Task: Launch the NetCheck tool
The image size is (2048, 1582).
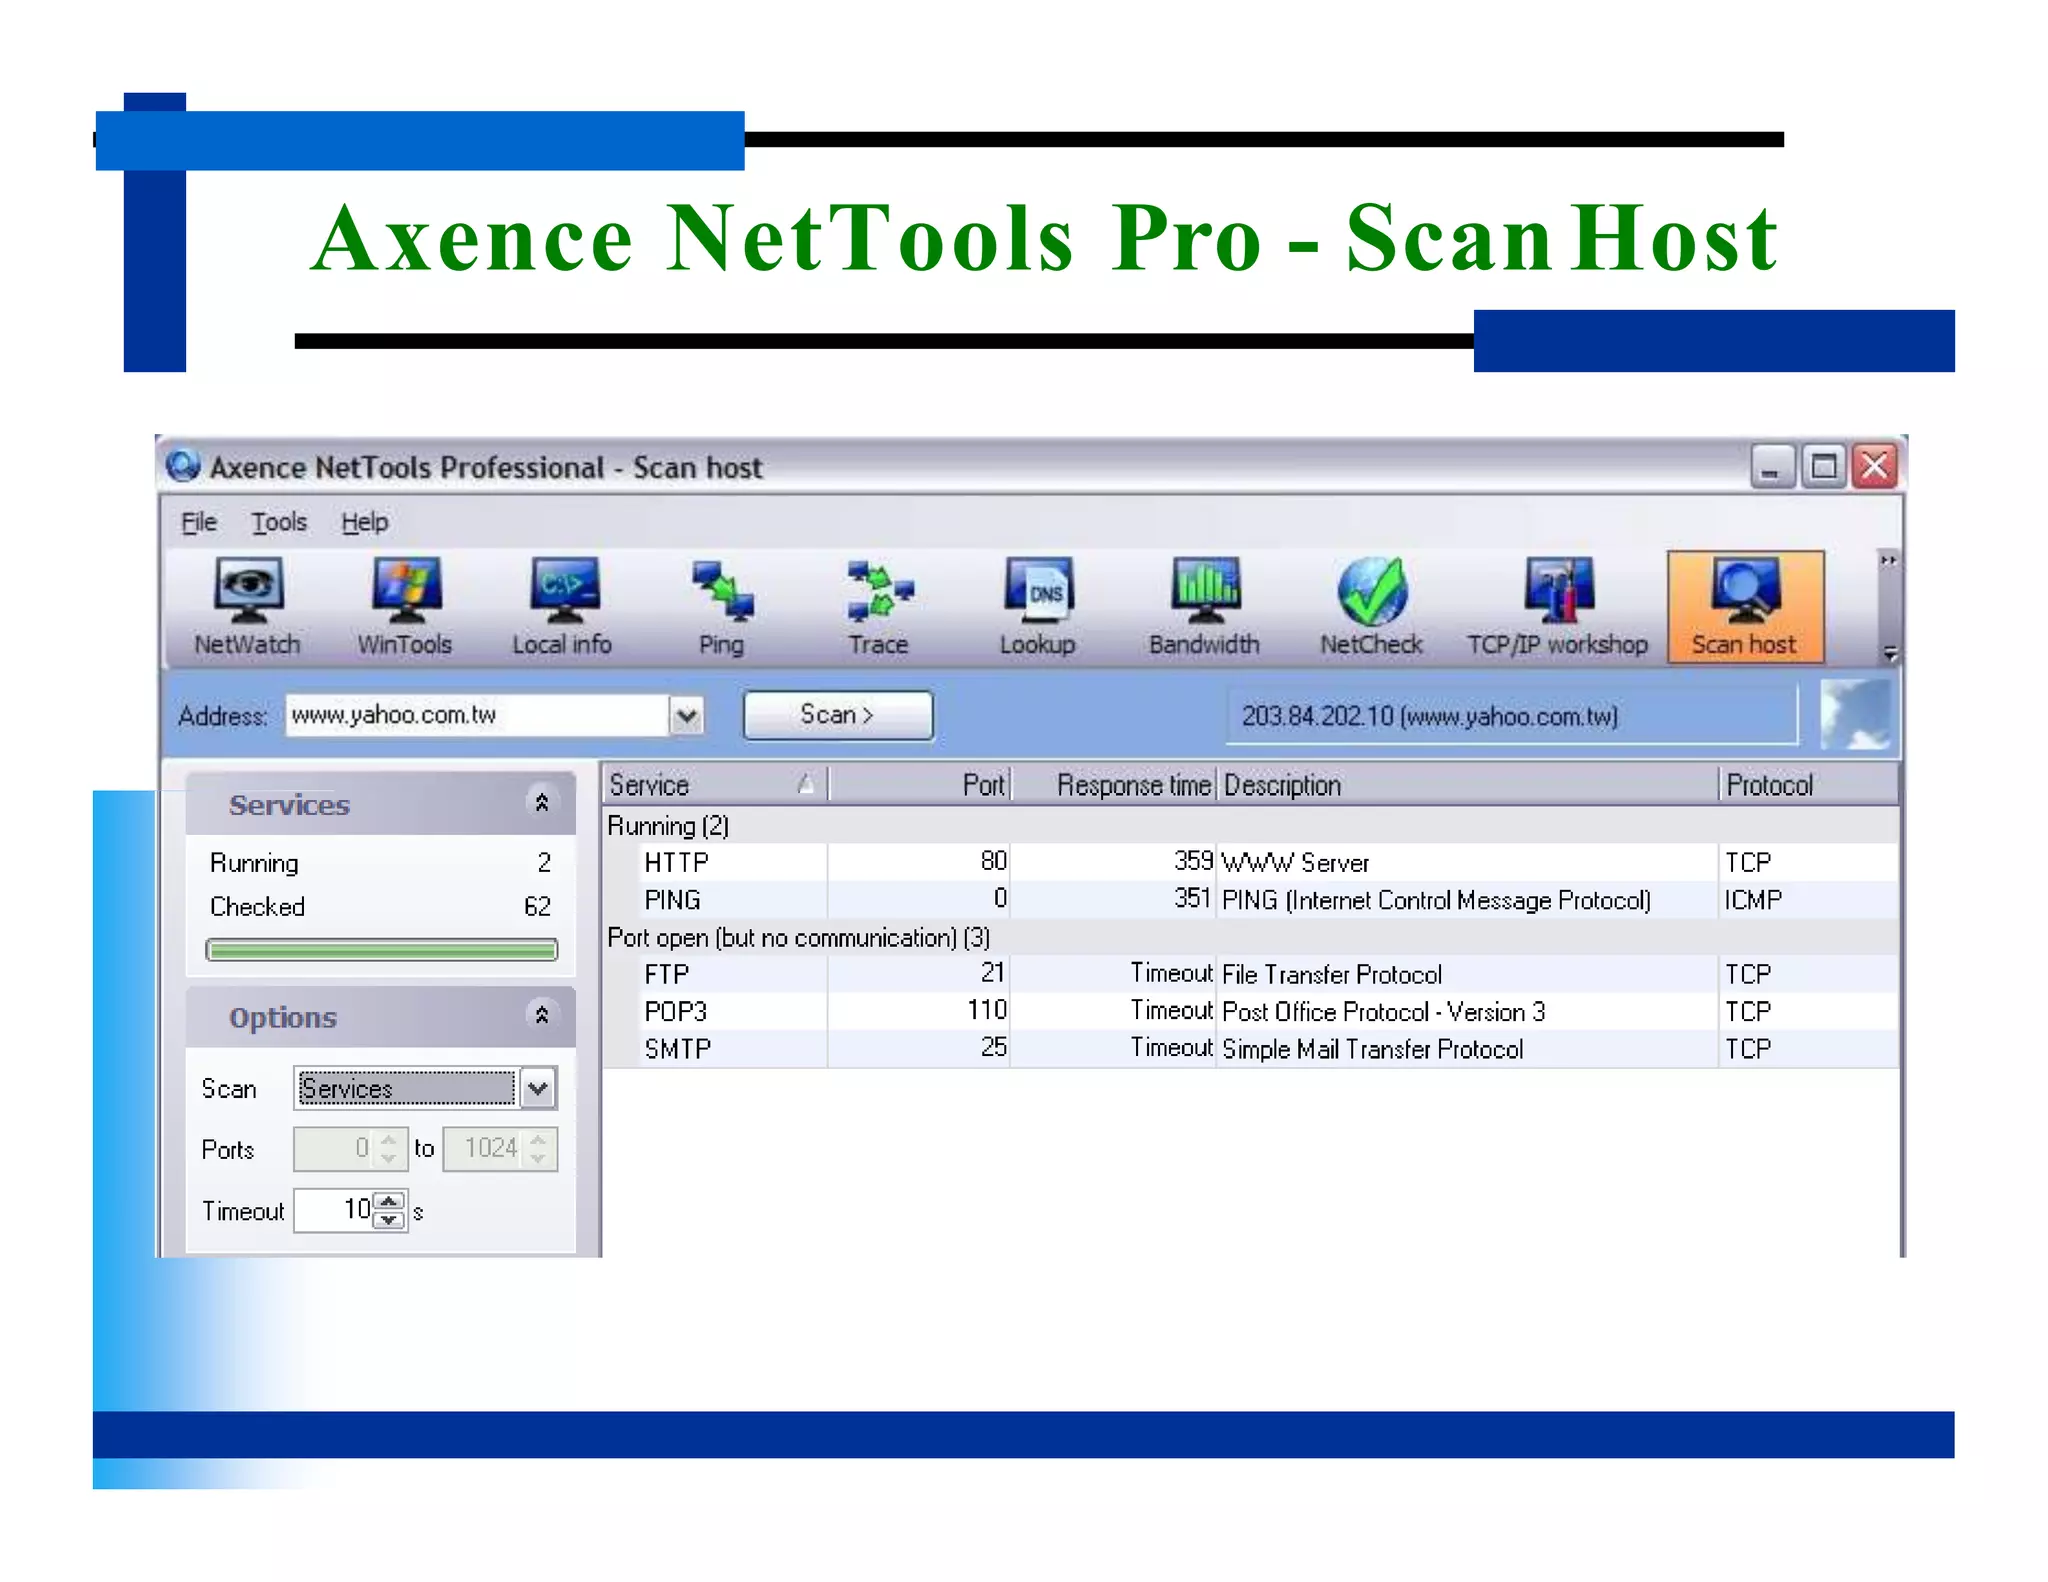Action: click(x=1371, y=607)
